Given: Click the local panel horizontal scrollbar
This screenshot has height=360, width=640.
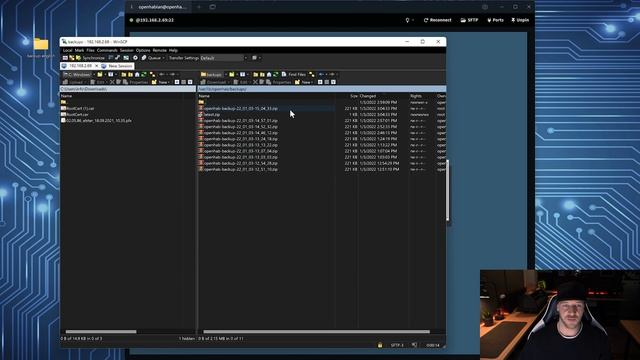Looking at the screenshot, I should point(101,332).
